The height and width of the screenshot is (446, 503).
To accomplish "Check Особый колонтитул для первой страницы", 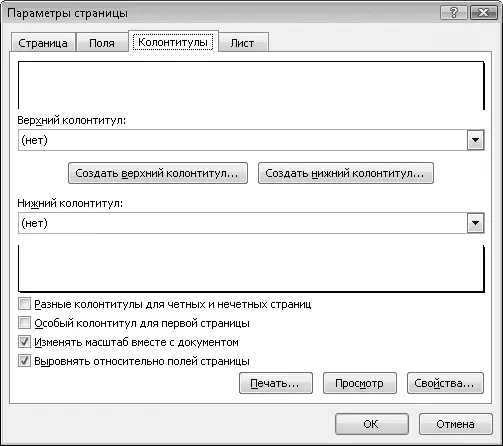I will point(24,323).
